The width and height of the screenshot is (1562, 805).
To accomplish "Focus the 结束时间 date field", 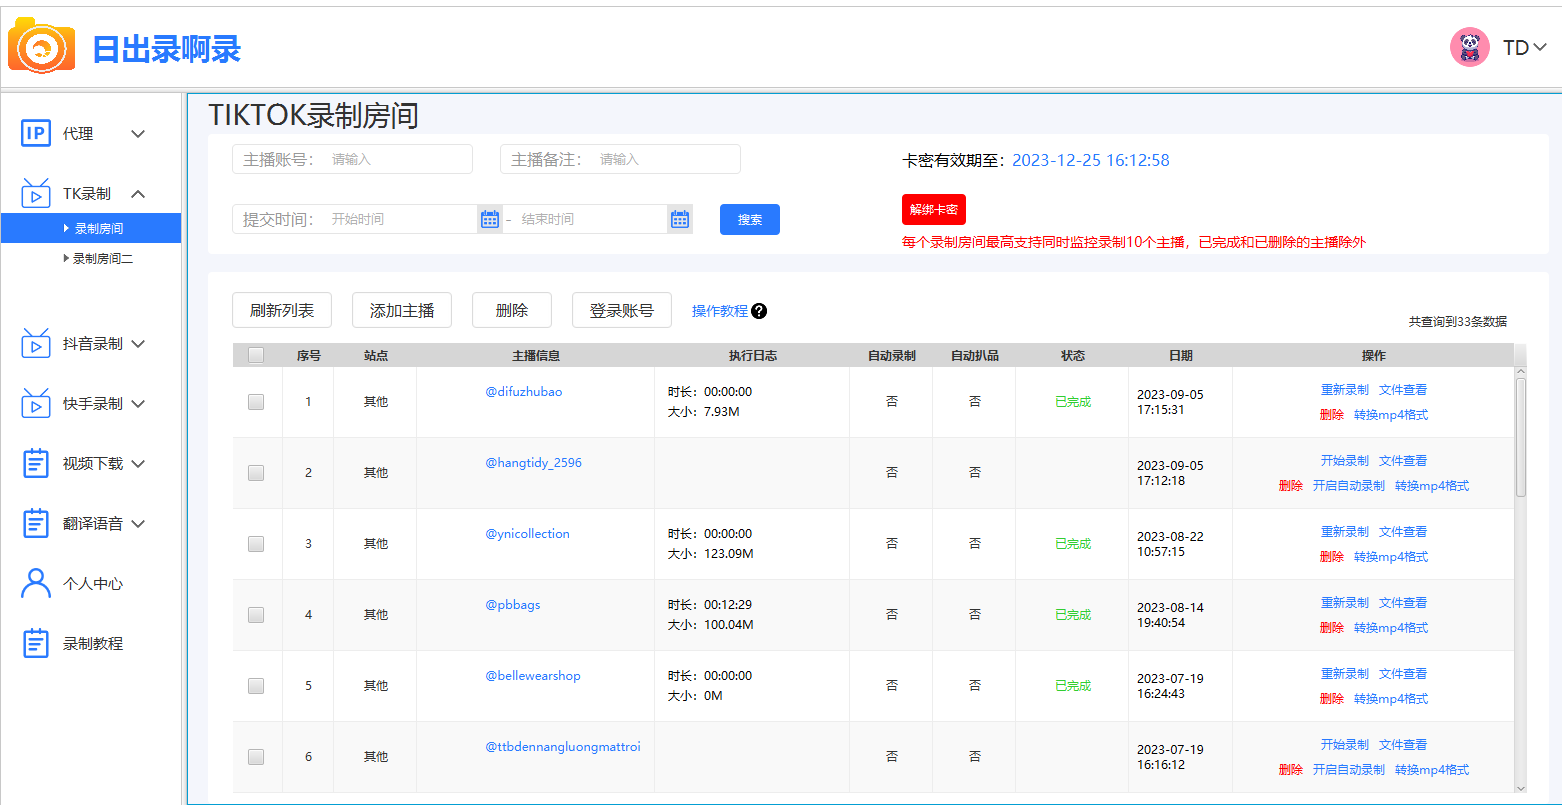I will (590, 219).
